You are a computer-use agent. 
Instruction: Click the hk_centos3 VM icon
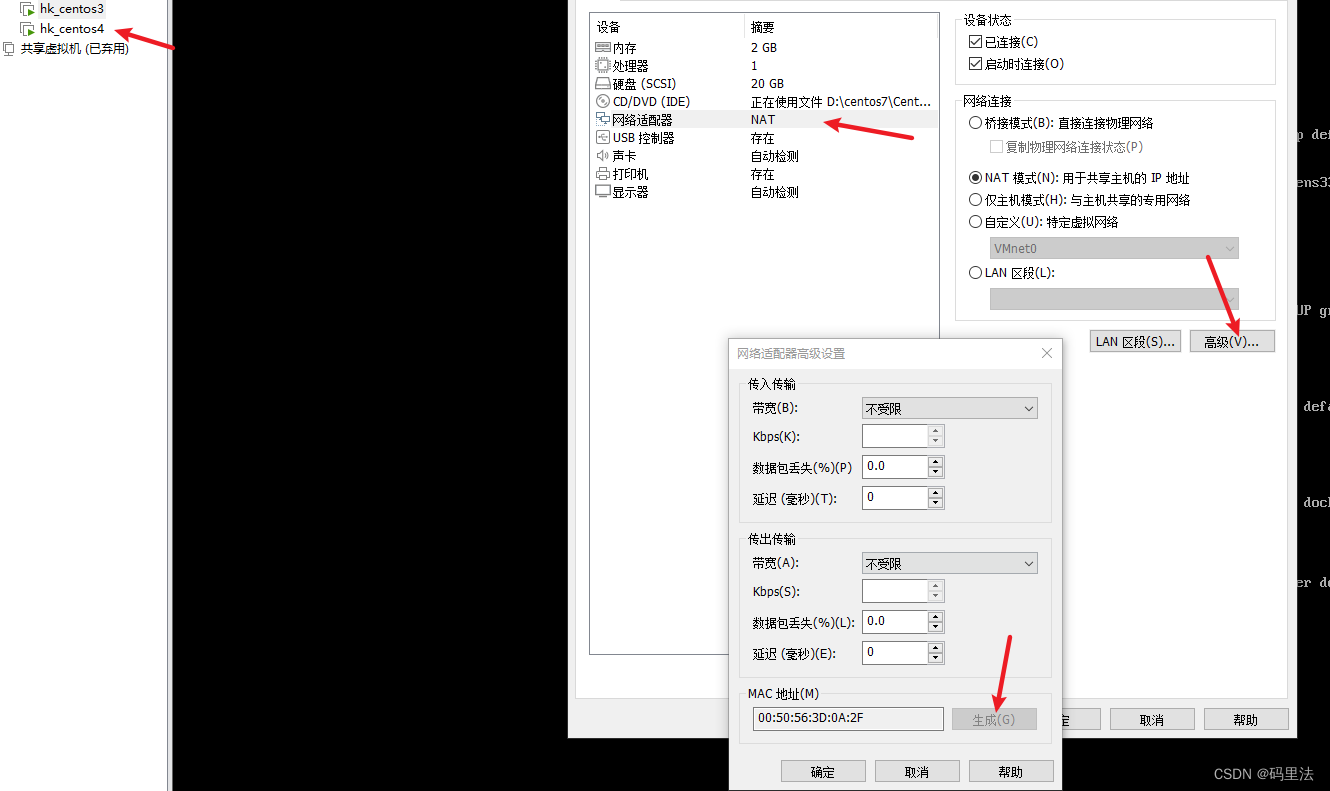coord(28,9)
